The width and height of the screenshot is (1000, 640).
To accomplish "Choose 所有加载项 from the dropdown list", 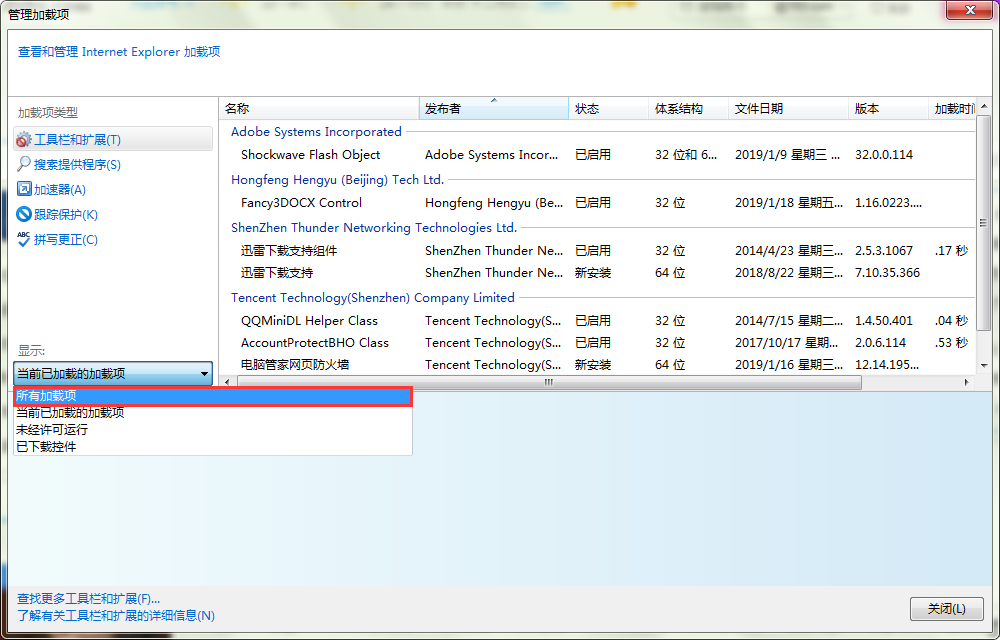I will coord(212,397).
